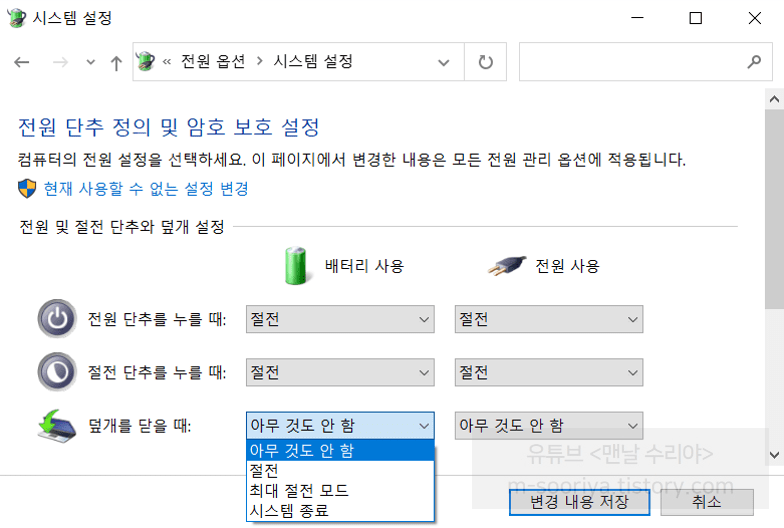
Task: Click the shield icon next to settings link
Action: click(x=27, y=189)
